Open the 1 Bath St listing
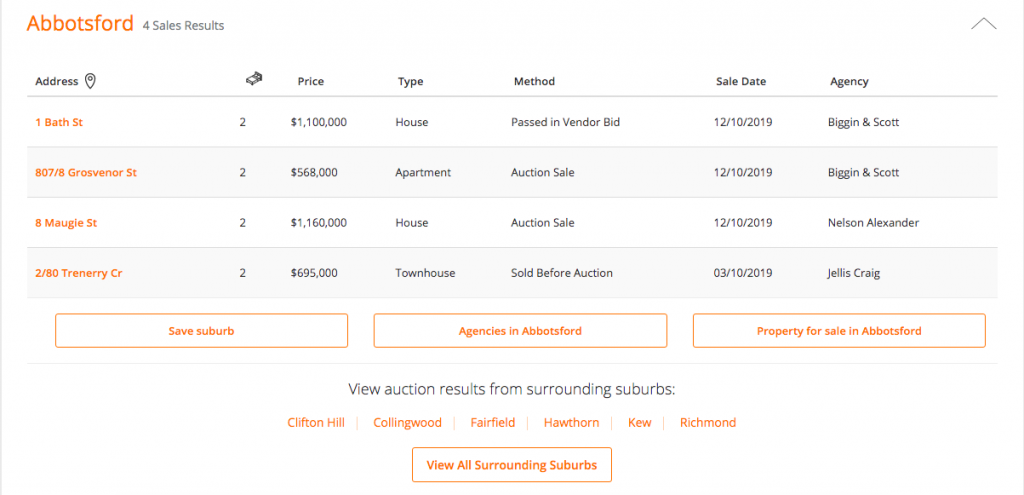Viewport: 1024px width, 495px height. (59, 122)
